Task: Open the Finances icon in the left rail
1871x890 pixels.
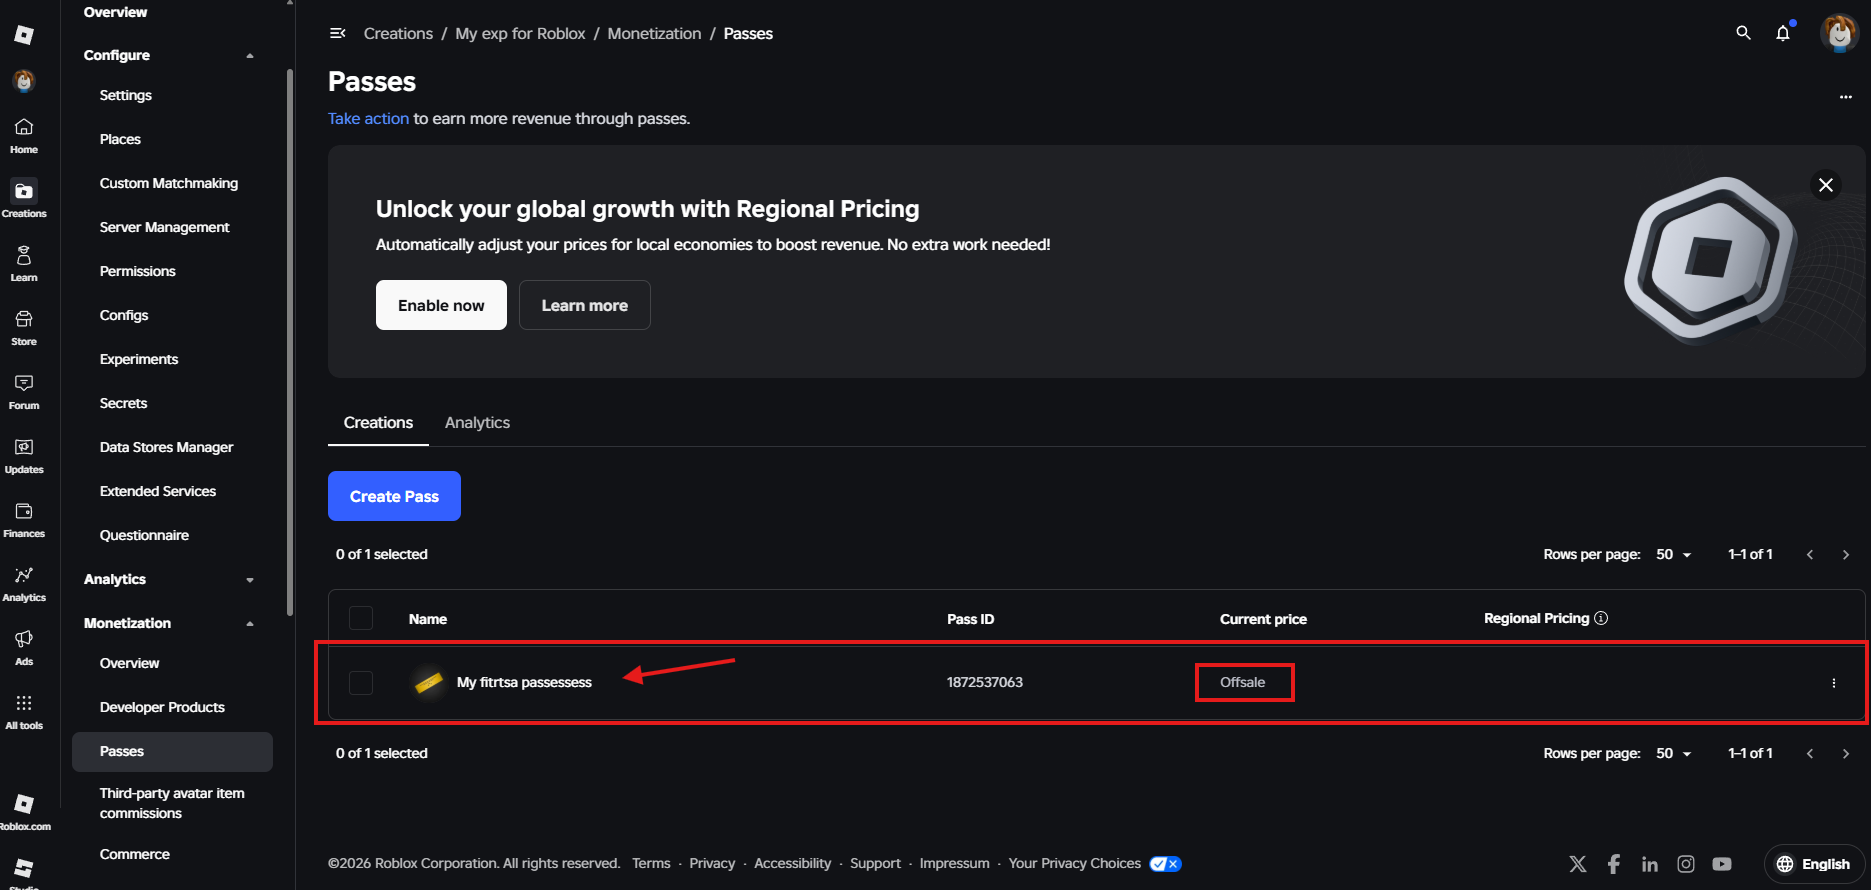Action: 24,519
